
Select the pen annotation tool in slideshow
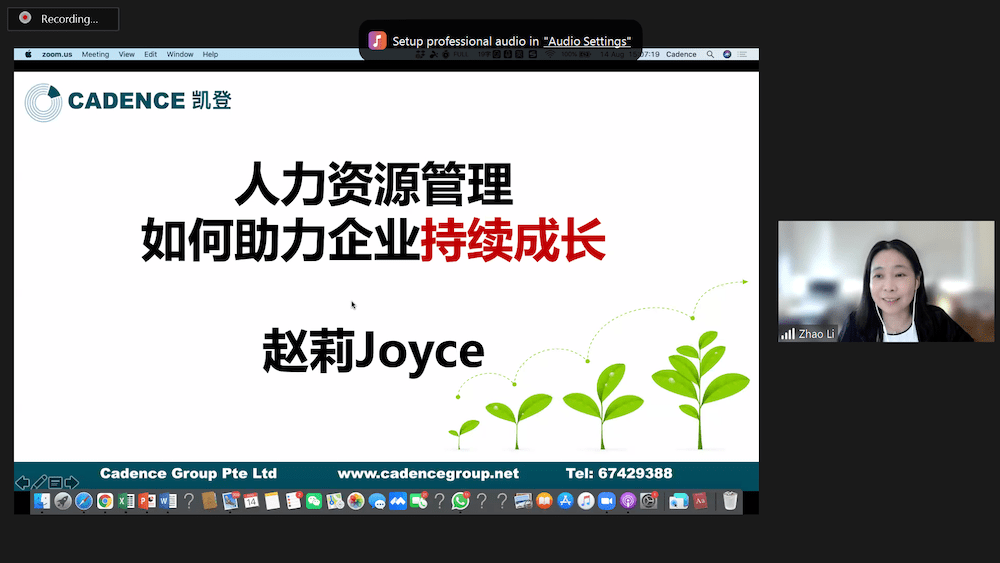(x=39, y=483)
